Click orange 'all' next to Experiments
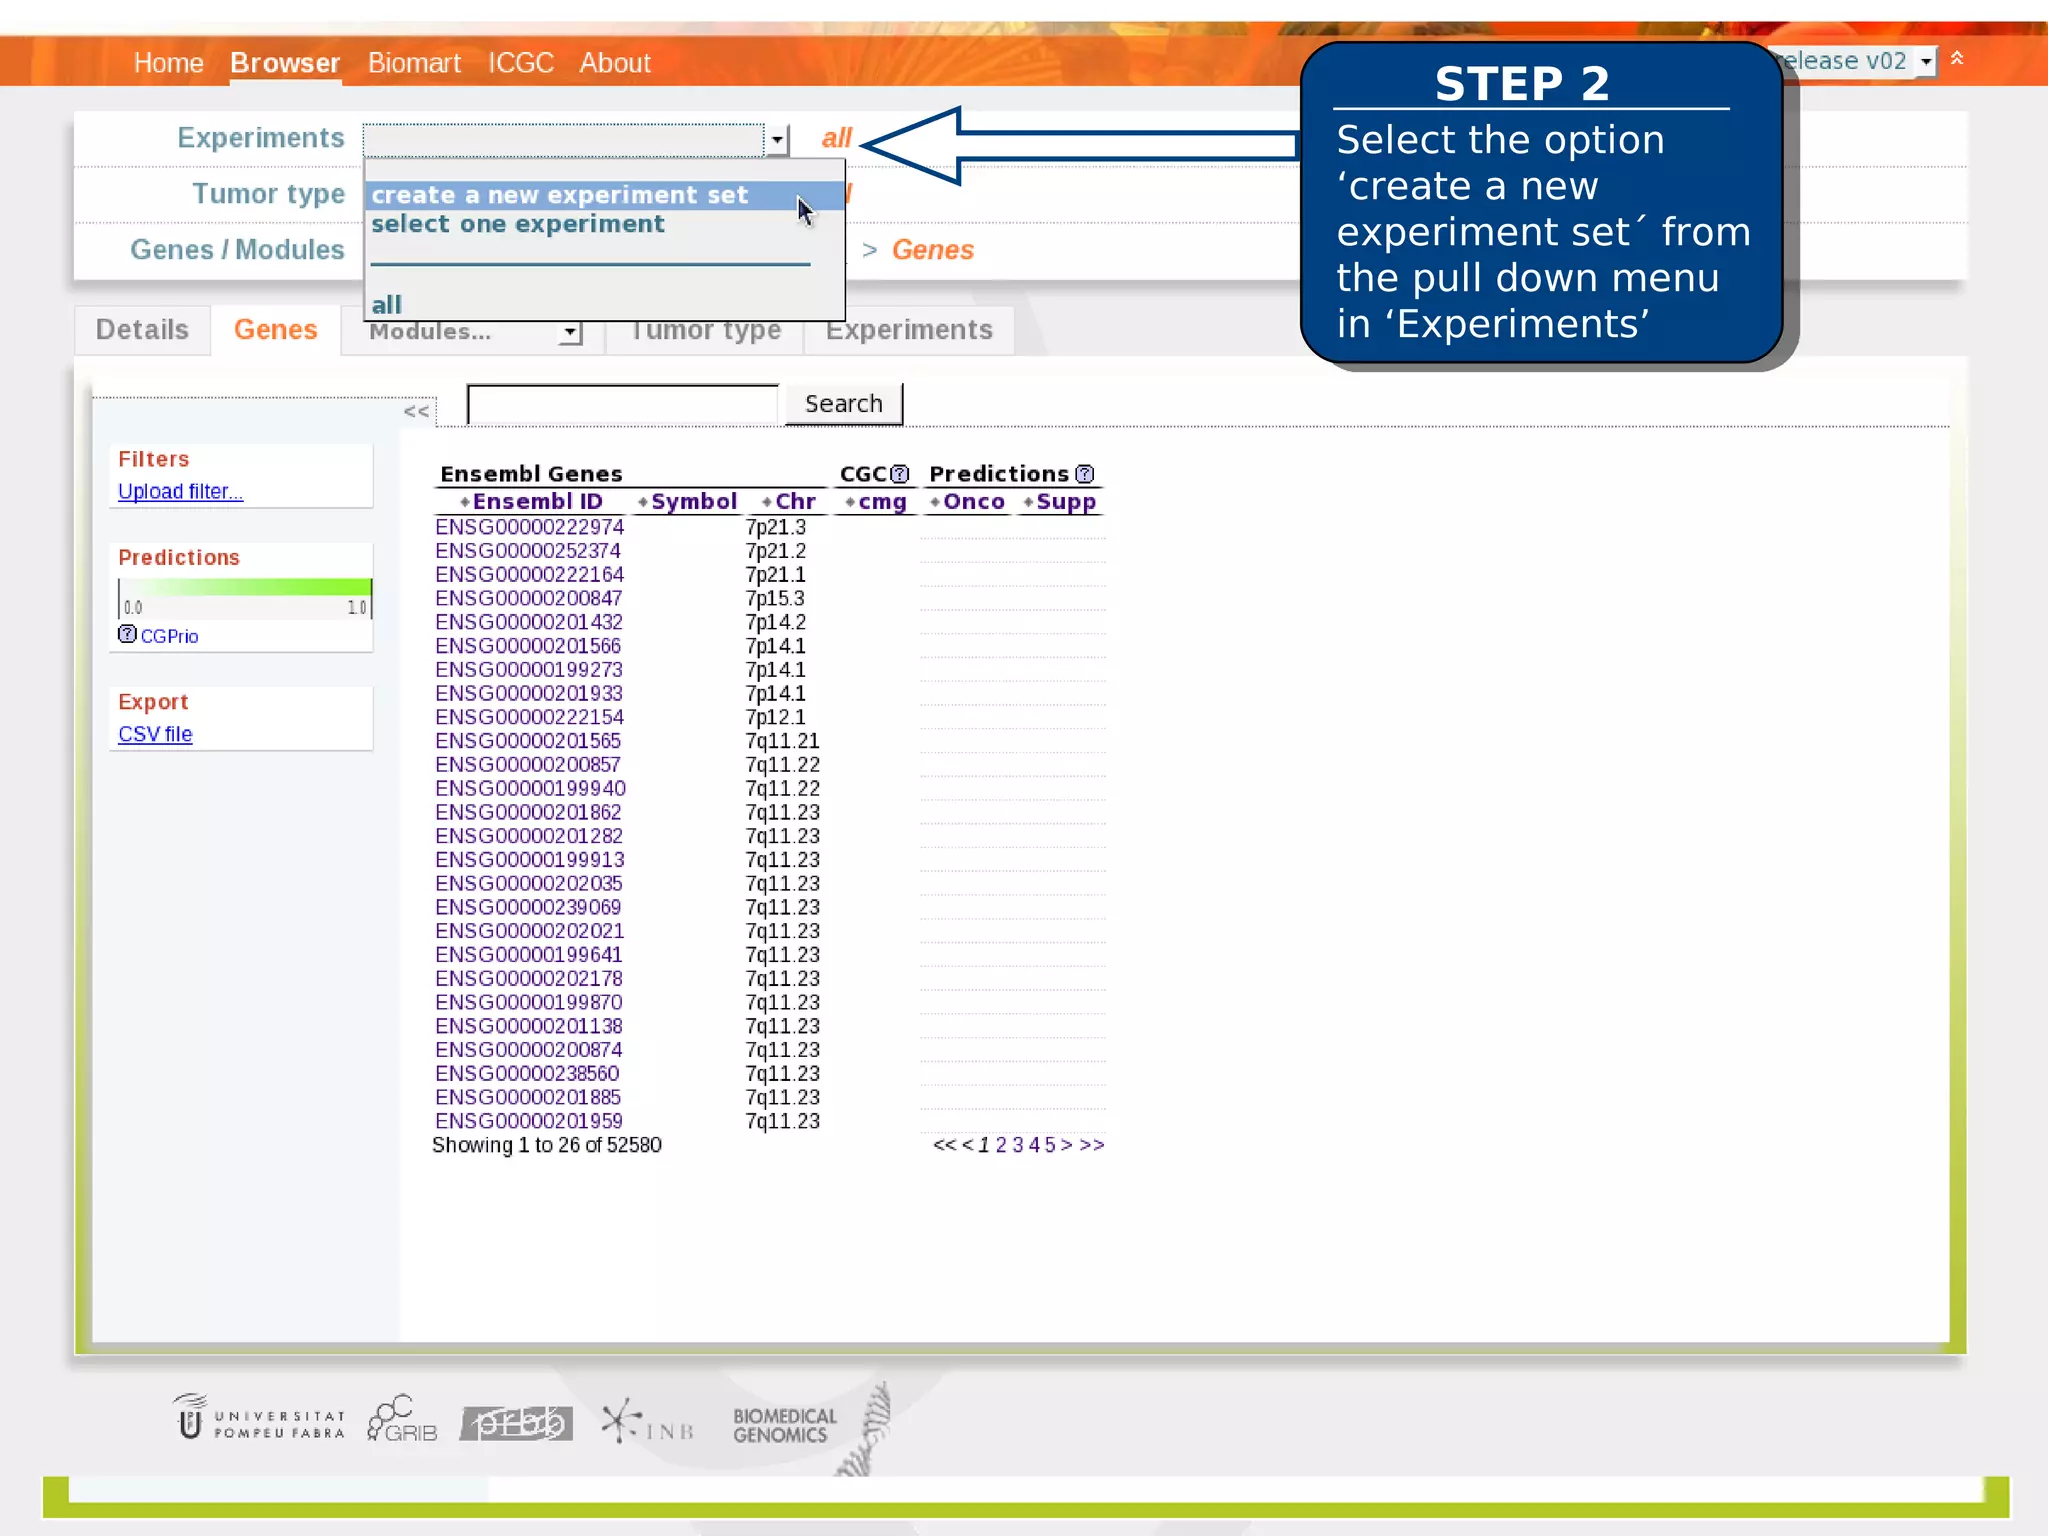Image resolution: width=2048 pixels, height=1536 pixels. coord(836,138)
